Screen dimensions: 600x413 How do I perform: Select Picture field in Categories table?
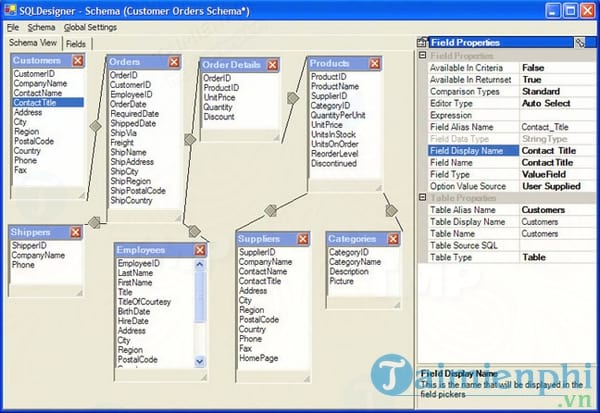[x=341, y=281]
